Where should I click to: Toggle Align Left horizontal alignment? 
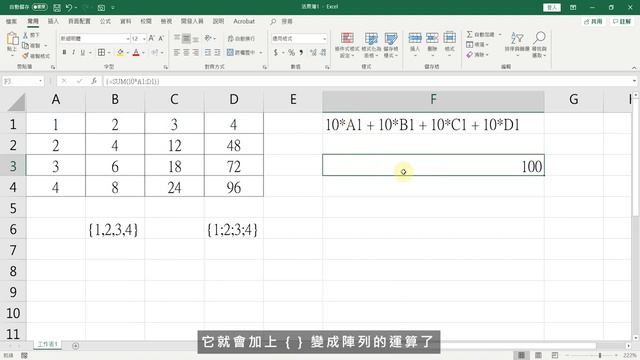(177, 52)
